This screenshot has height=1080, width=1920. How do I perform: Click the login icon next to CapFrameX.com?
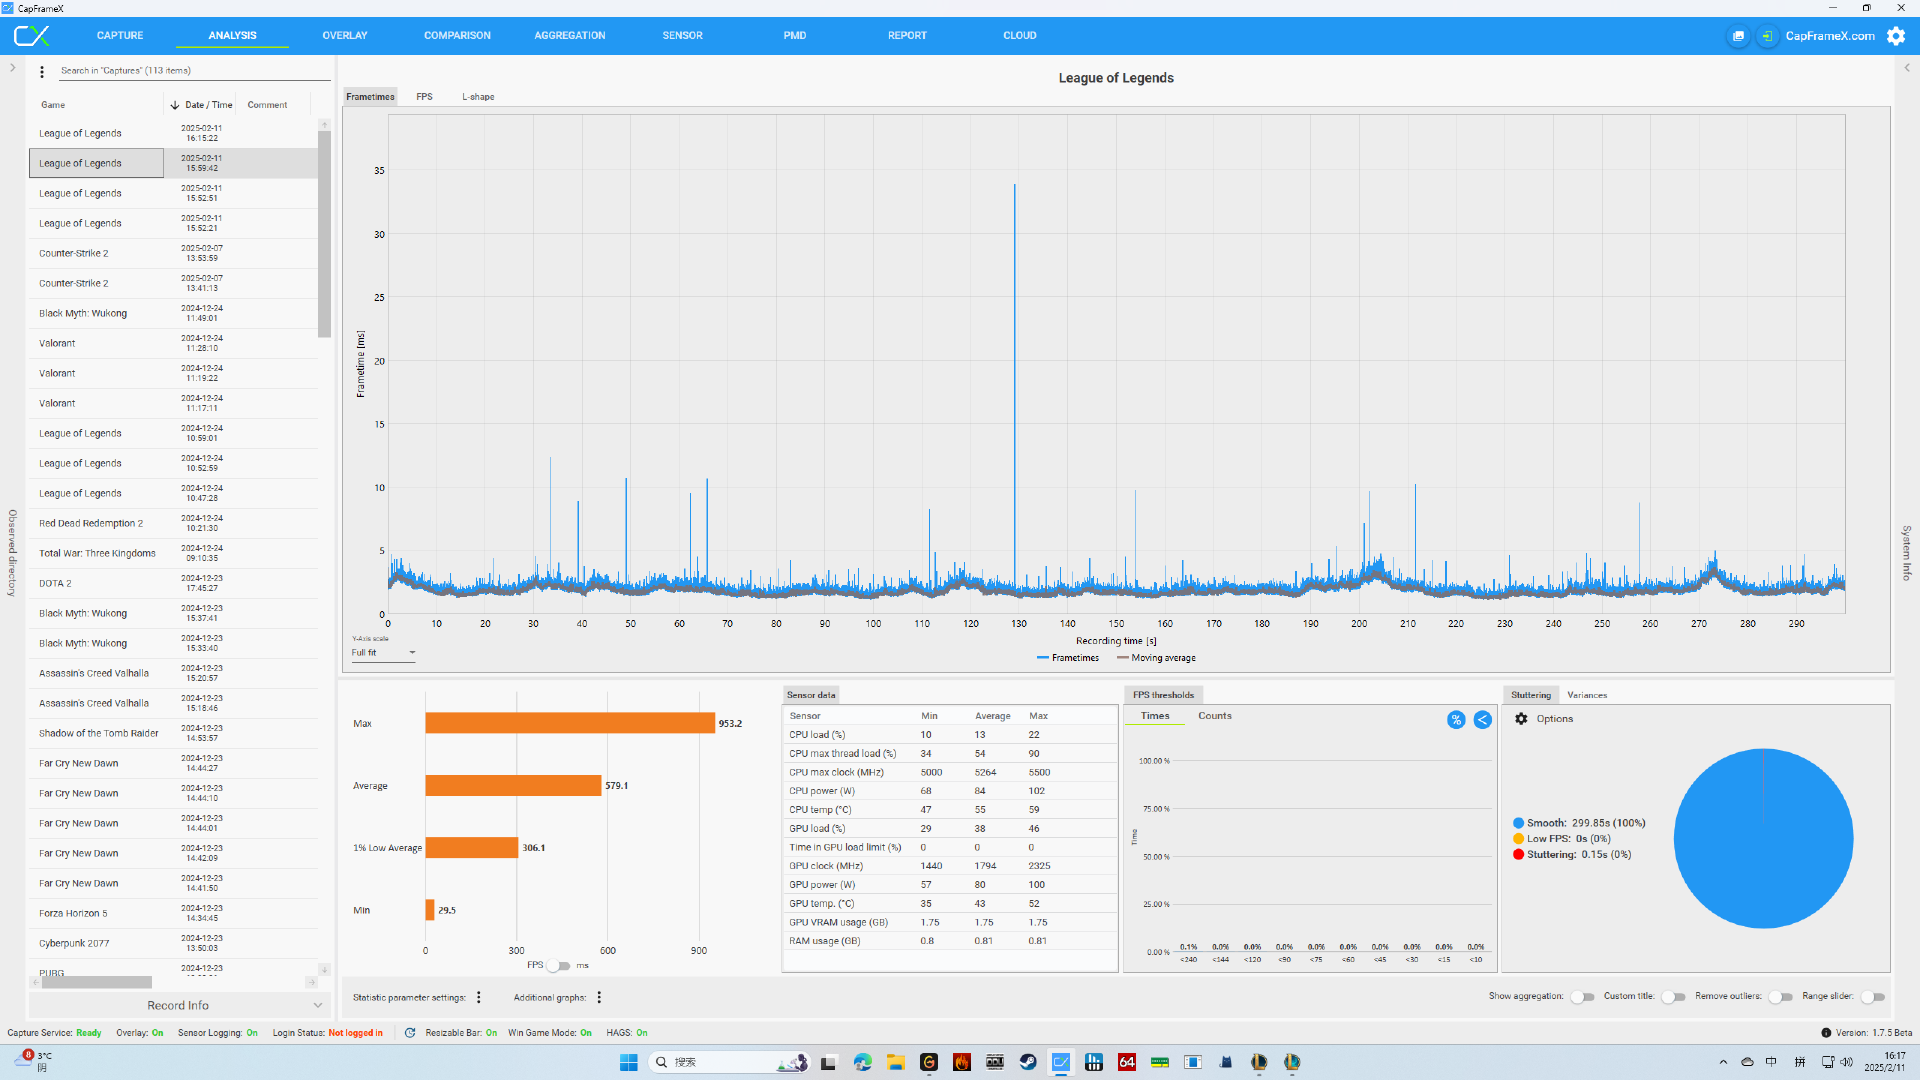[x=1767, y=36]
